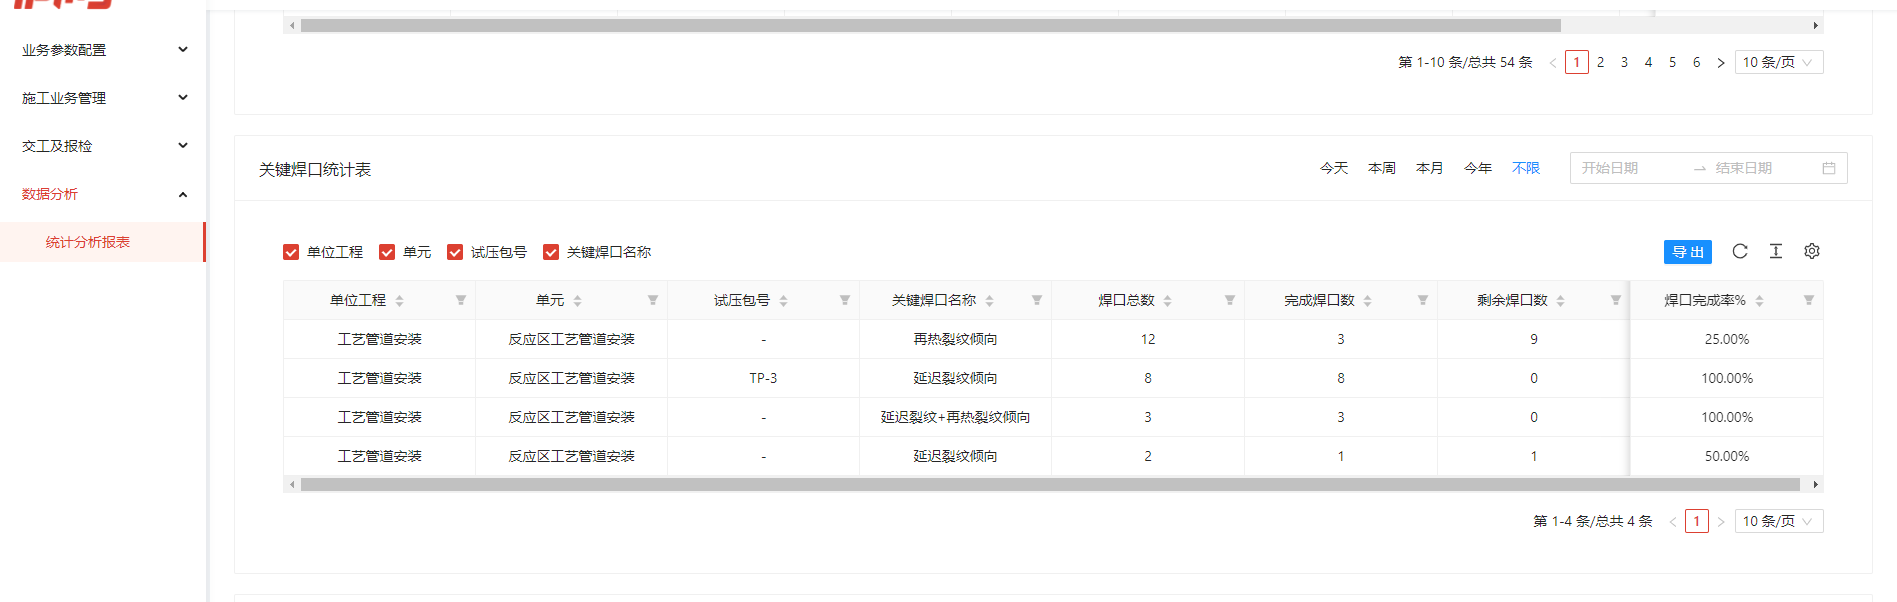This screenshot has width=1897, height=602.
Task: Filter the 焊口完成率% column
Action: 1809,300
